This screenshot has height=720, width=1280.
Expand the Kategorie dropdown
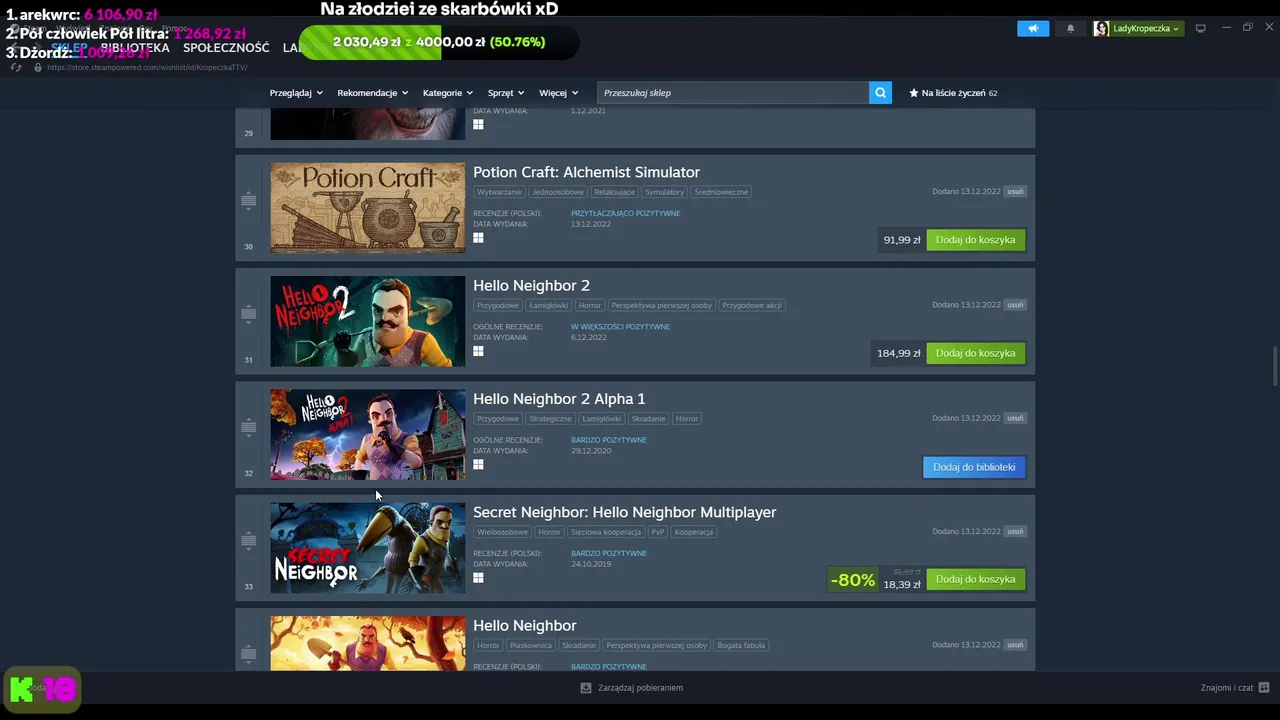click(x=448, y=93)
